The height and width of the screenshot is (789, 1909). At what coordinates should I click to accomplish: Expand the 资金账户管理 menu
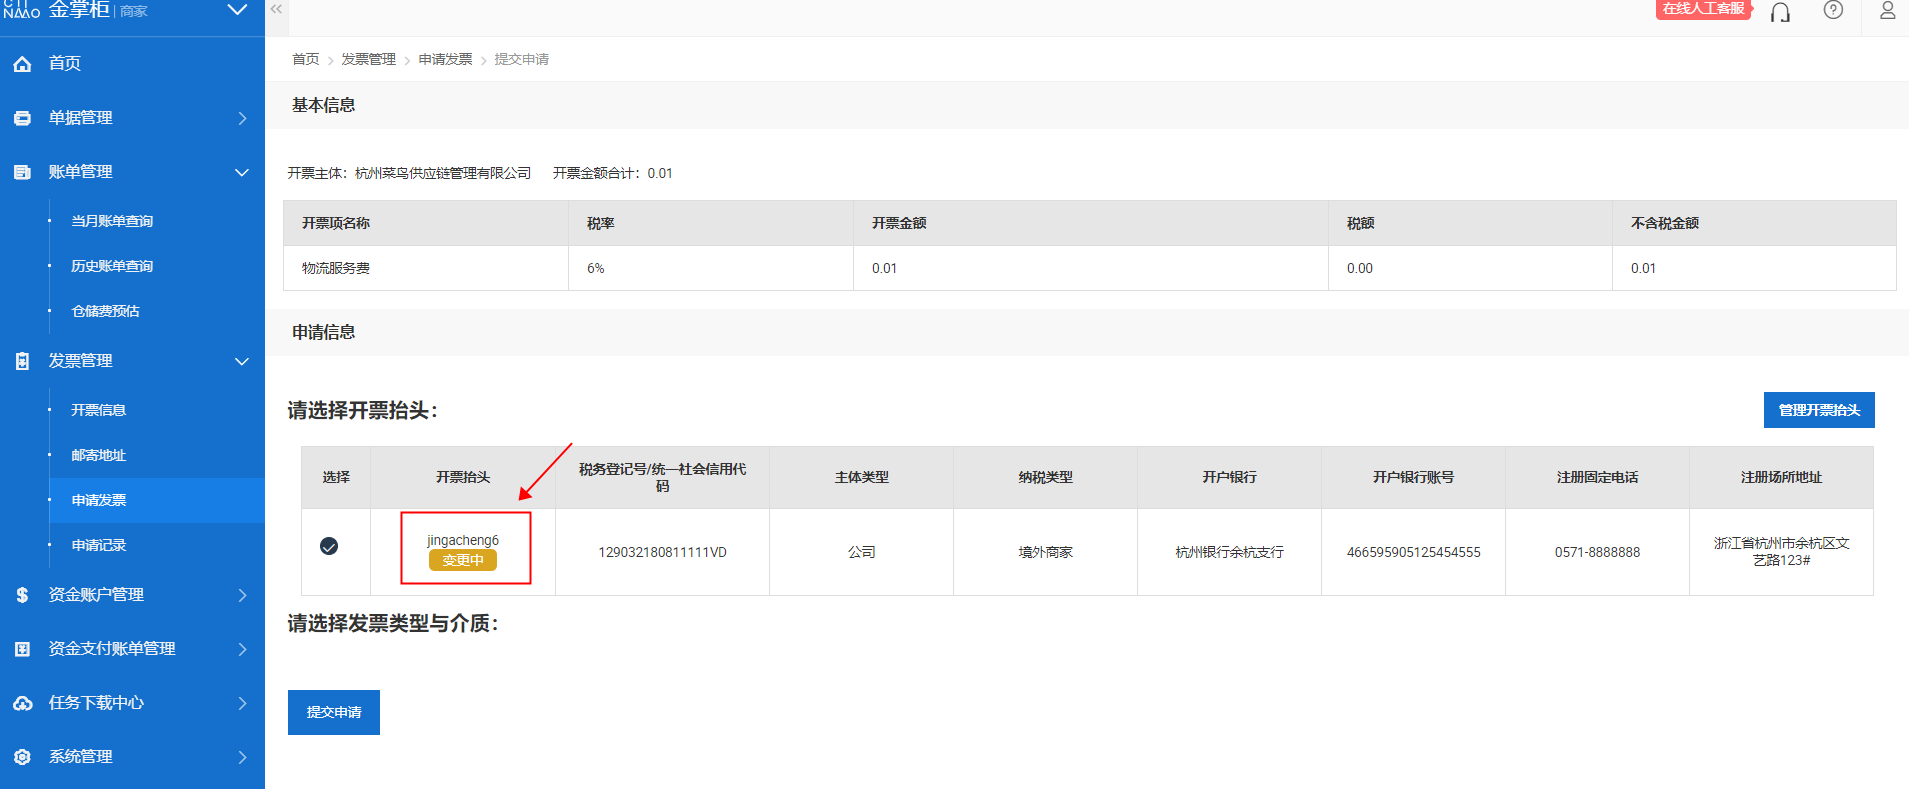(x=242, y=595)
